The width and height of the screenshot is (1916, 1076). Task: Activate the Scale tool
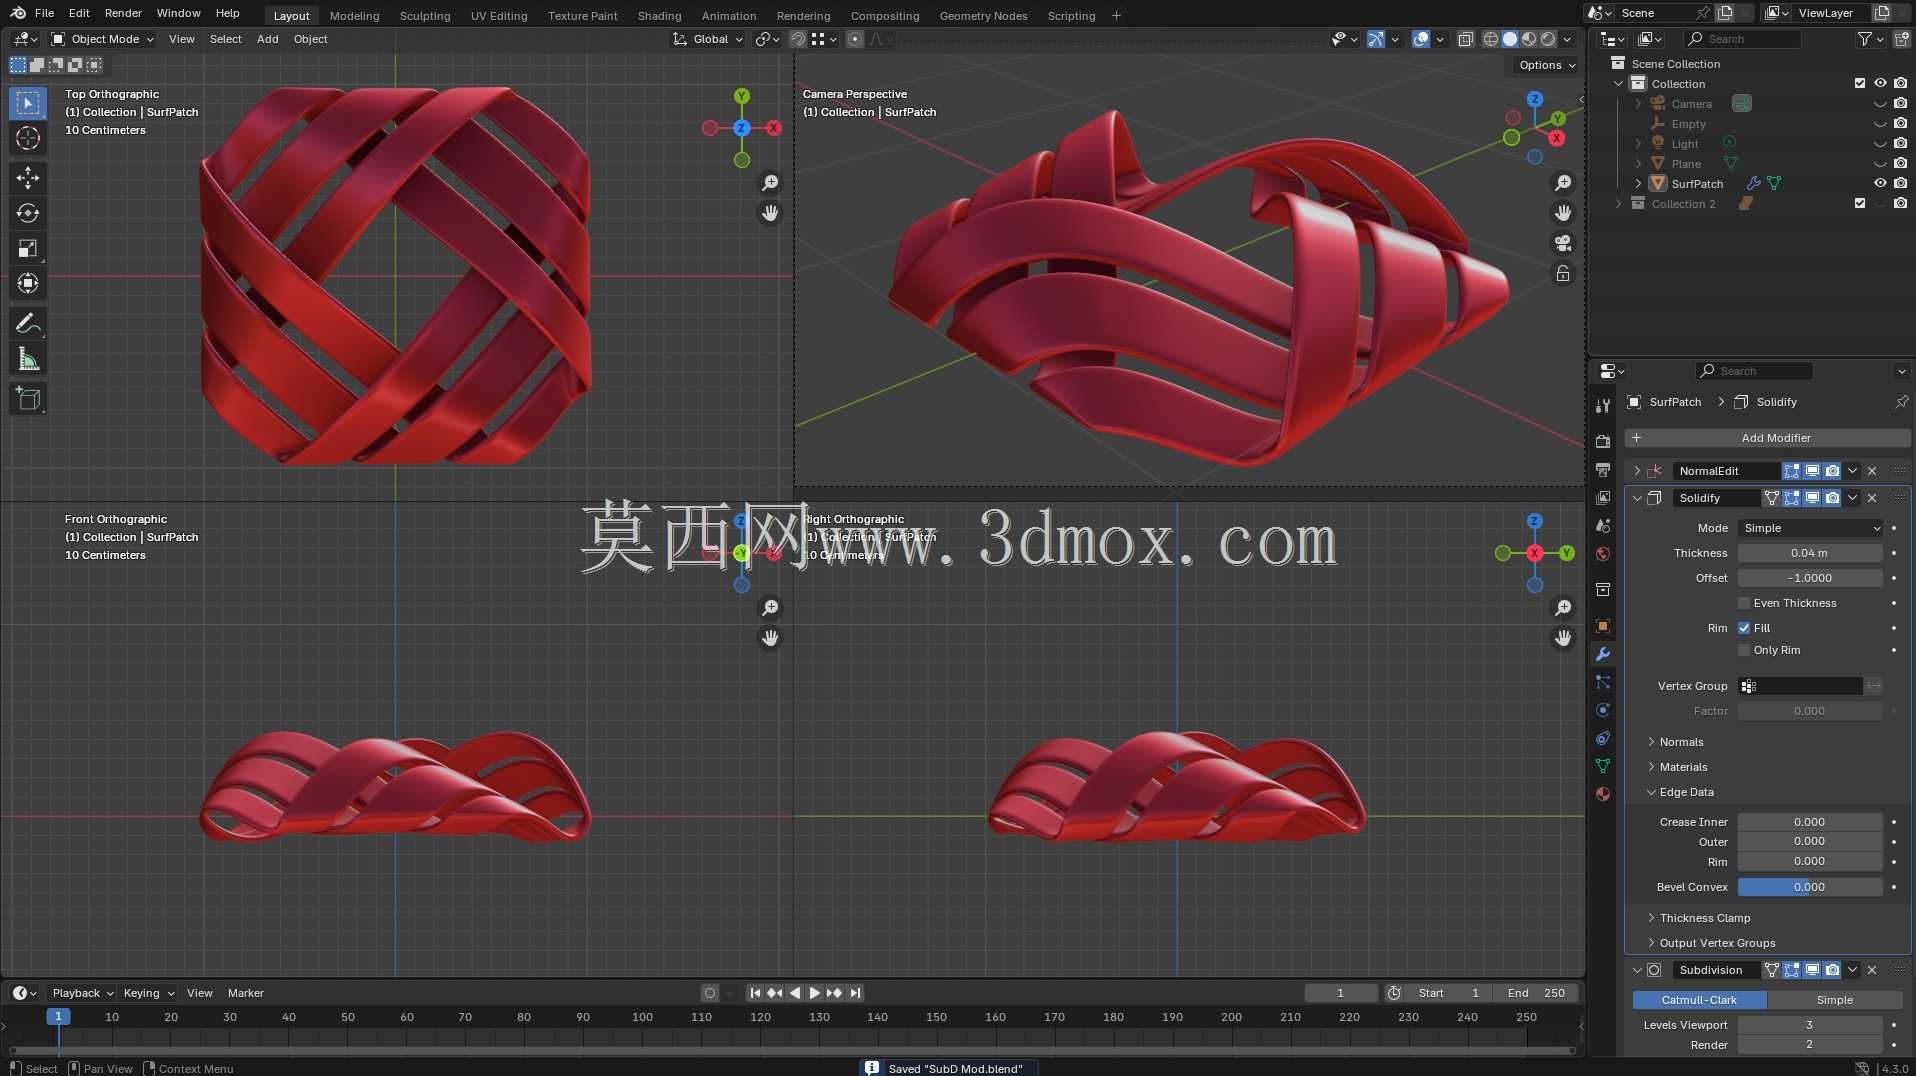click(x=28, y=248)
